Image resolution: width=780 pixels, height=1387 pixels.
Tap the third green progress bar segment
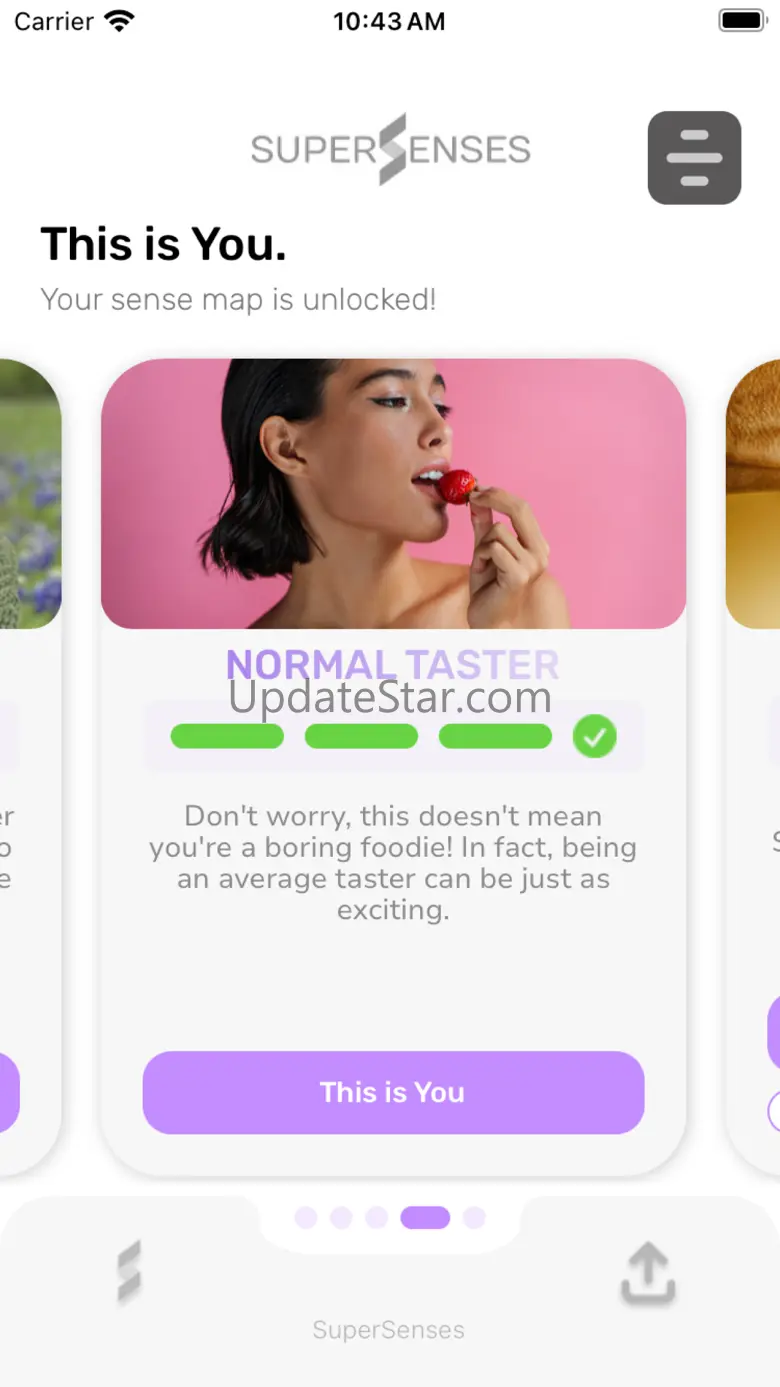click(x=495, y=737)
